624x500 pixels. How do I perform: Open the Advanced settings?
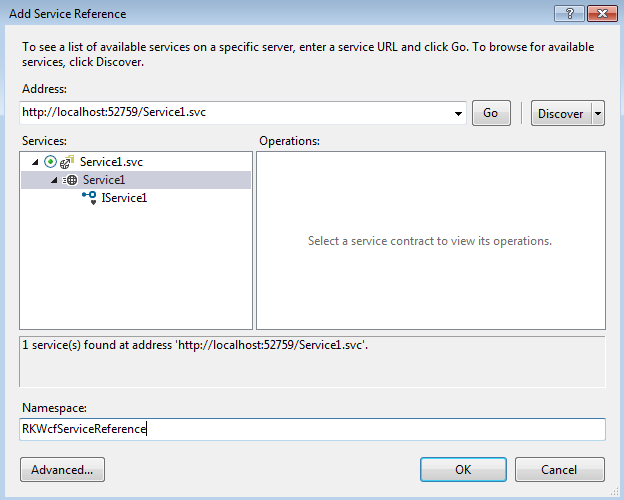pos(62,469)
